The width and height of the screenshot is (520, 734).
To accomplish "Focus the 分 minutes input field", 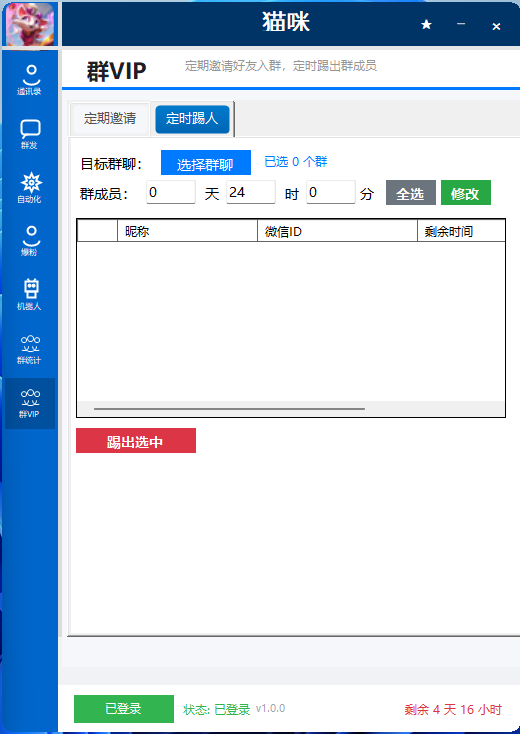I will tap(331, 192).
